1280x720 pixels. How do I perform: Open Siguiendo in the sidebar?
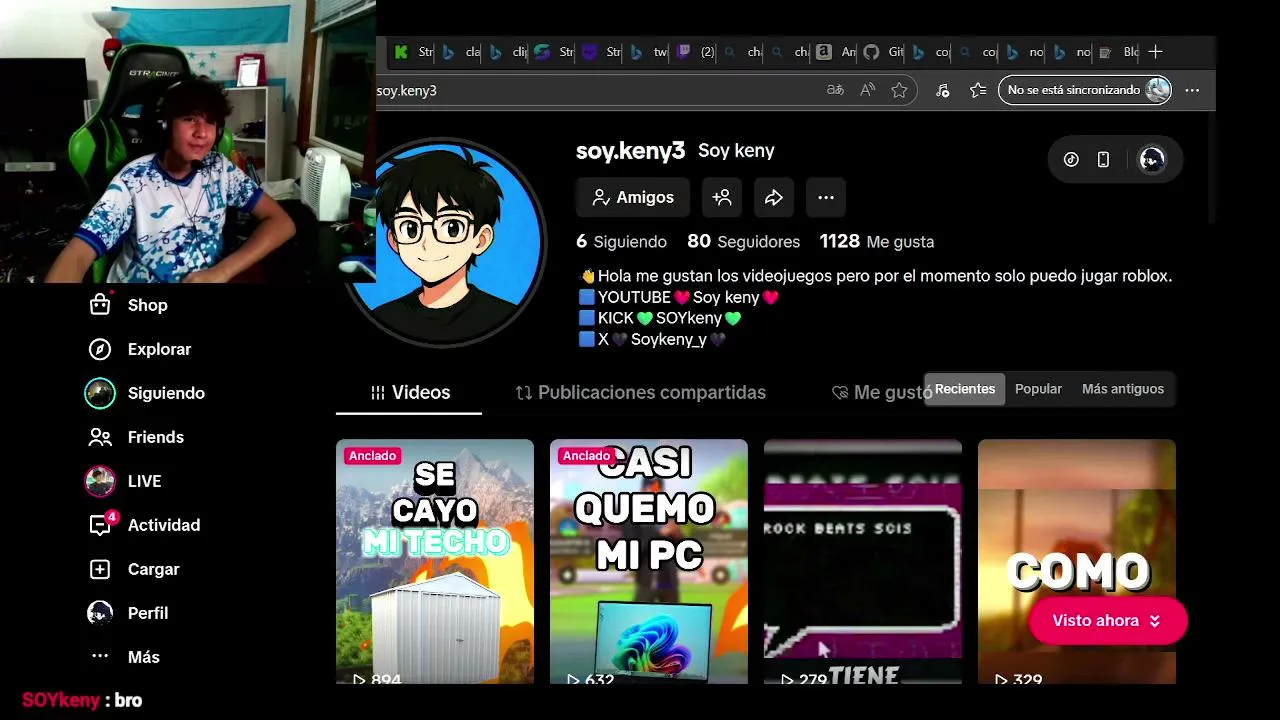pos(145,393)
